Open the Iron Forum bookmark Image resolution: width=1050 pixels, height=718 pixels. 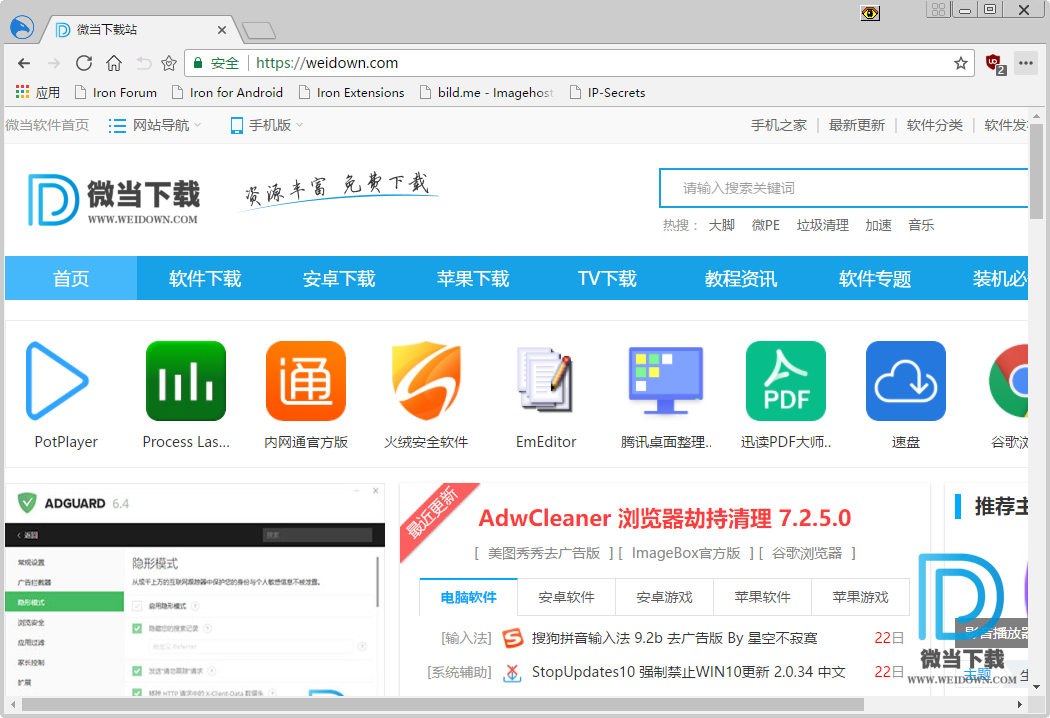point(116,92)
